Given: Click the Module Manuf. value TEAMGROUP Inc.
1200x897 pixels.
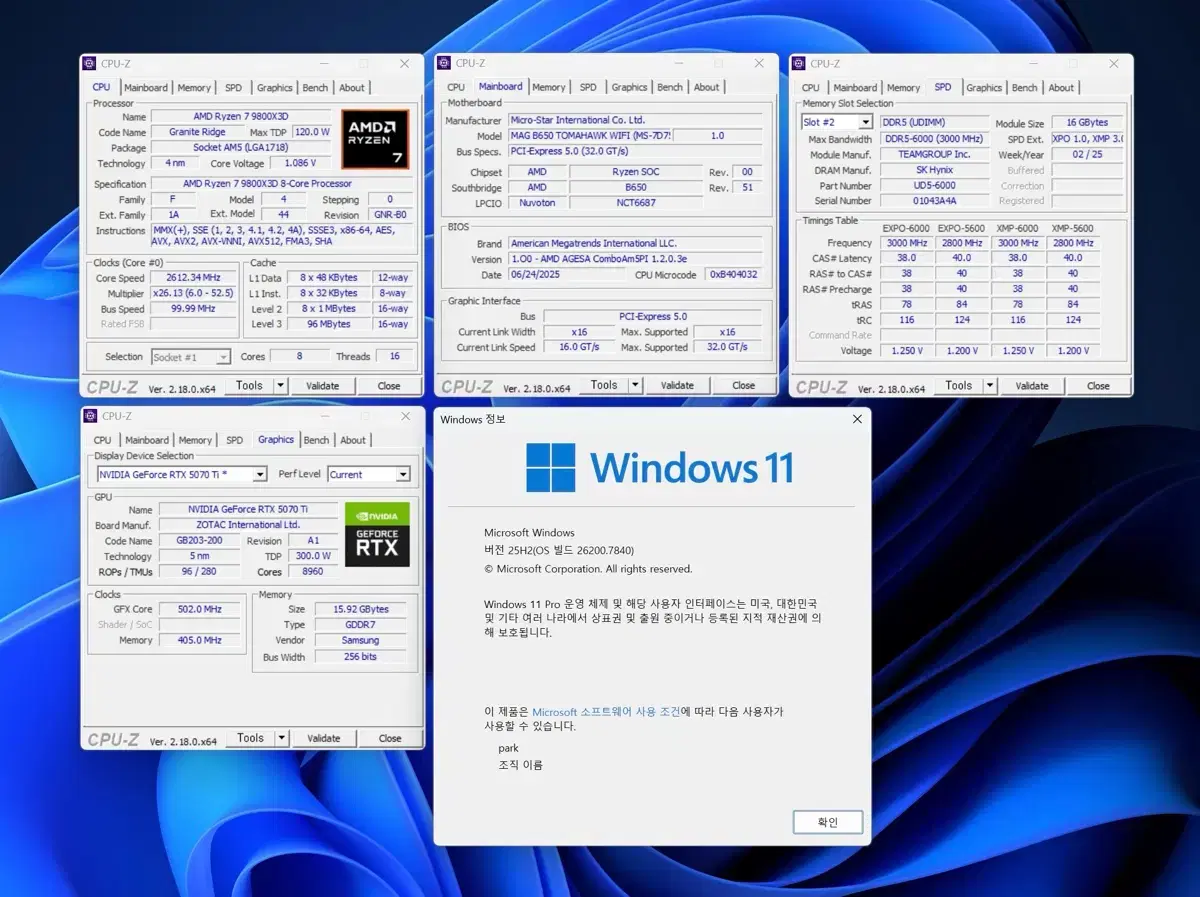Looking at the screenshot, I should 933,155.
